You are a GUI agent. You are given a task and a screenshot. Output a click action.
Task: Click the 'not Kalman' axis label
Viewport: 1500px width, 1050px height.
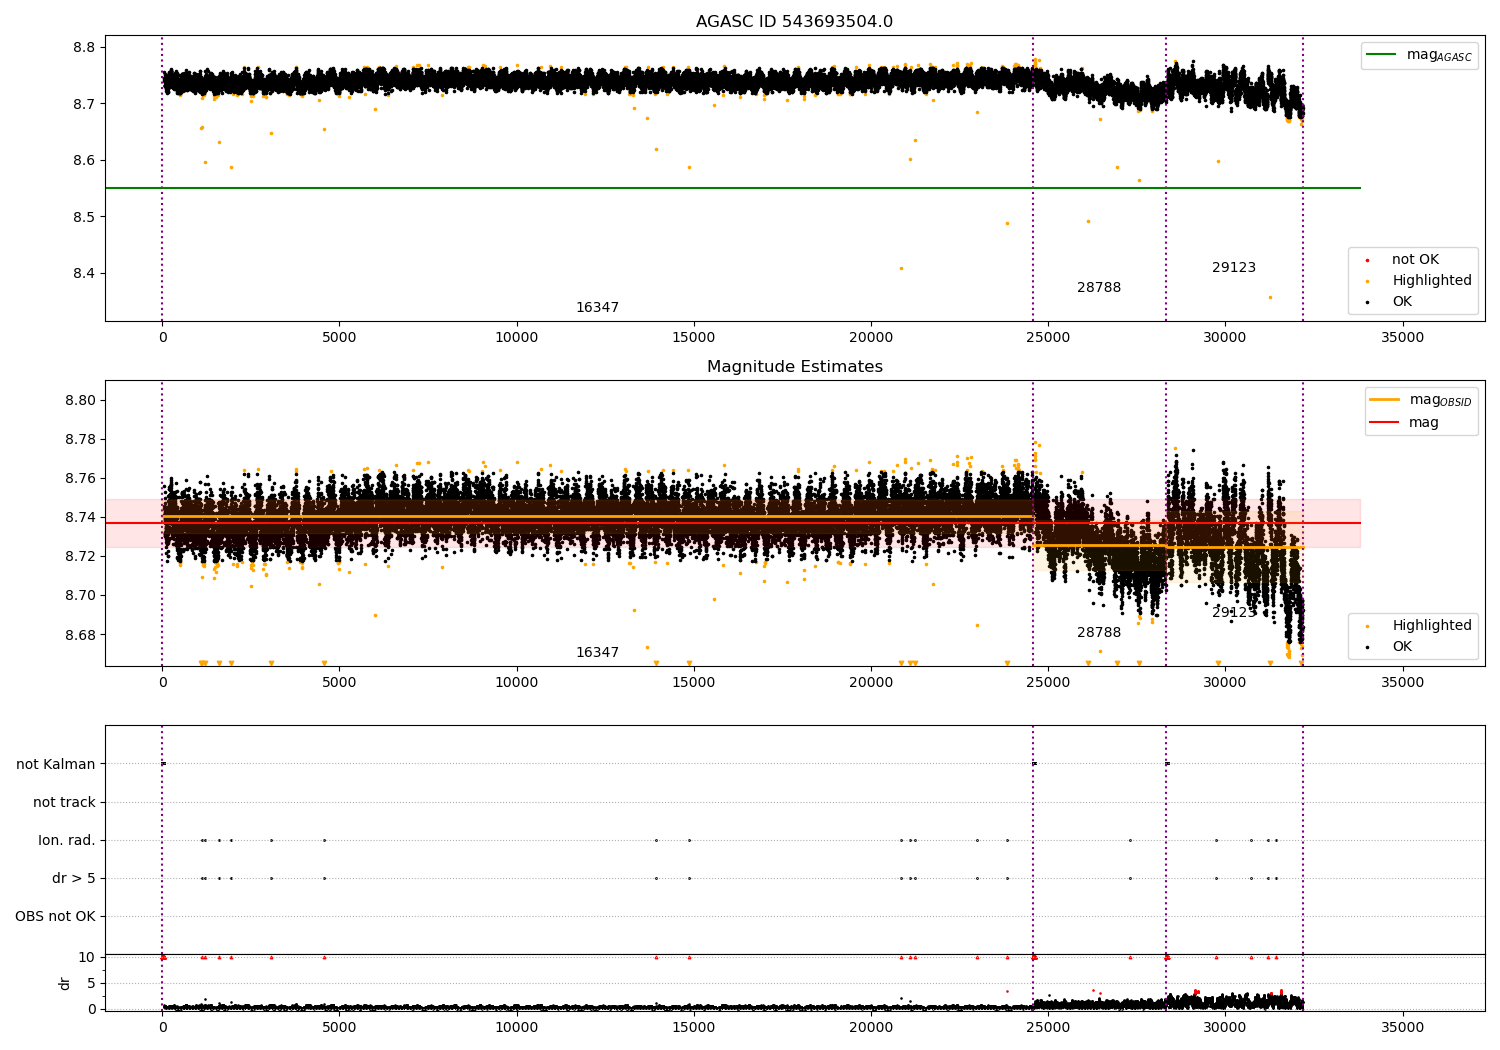56,764
